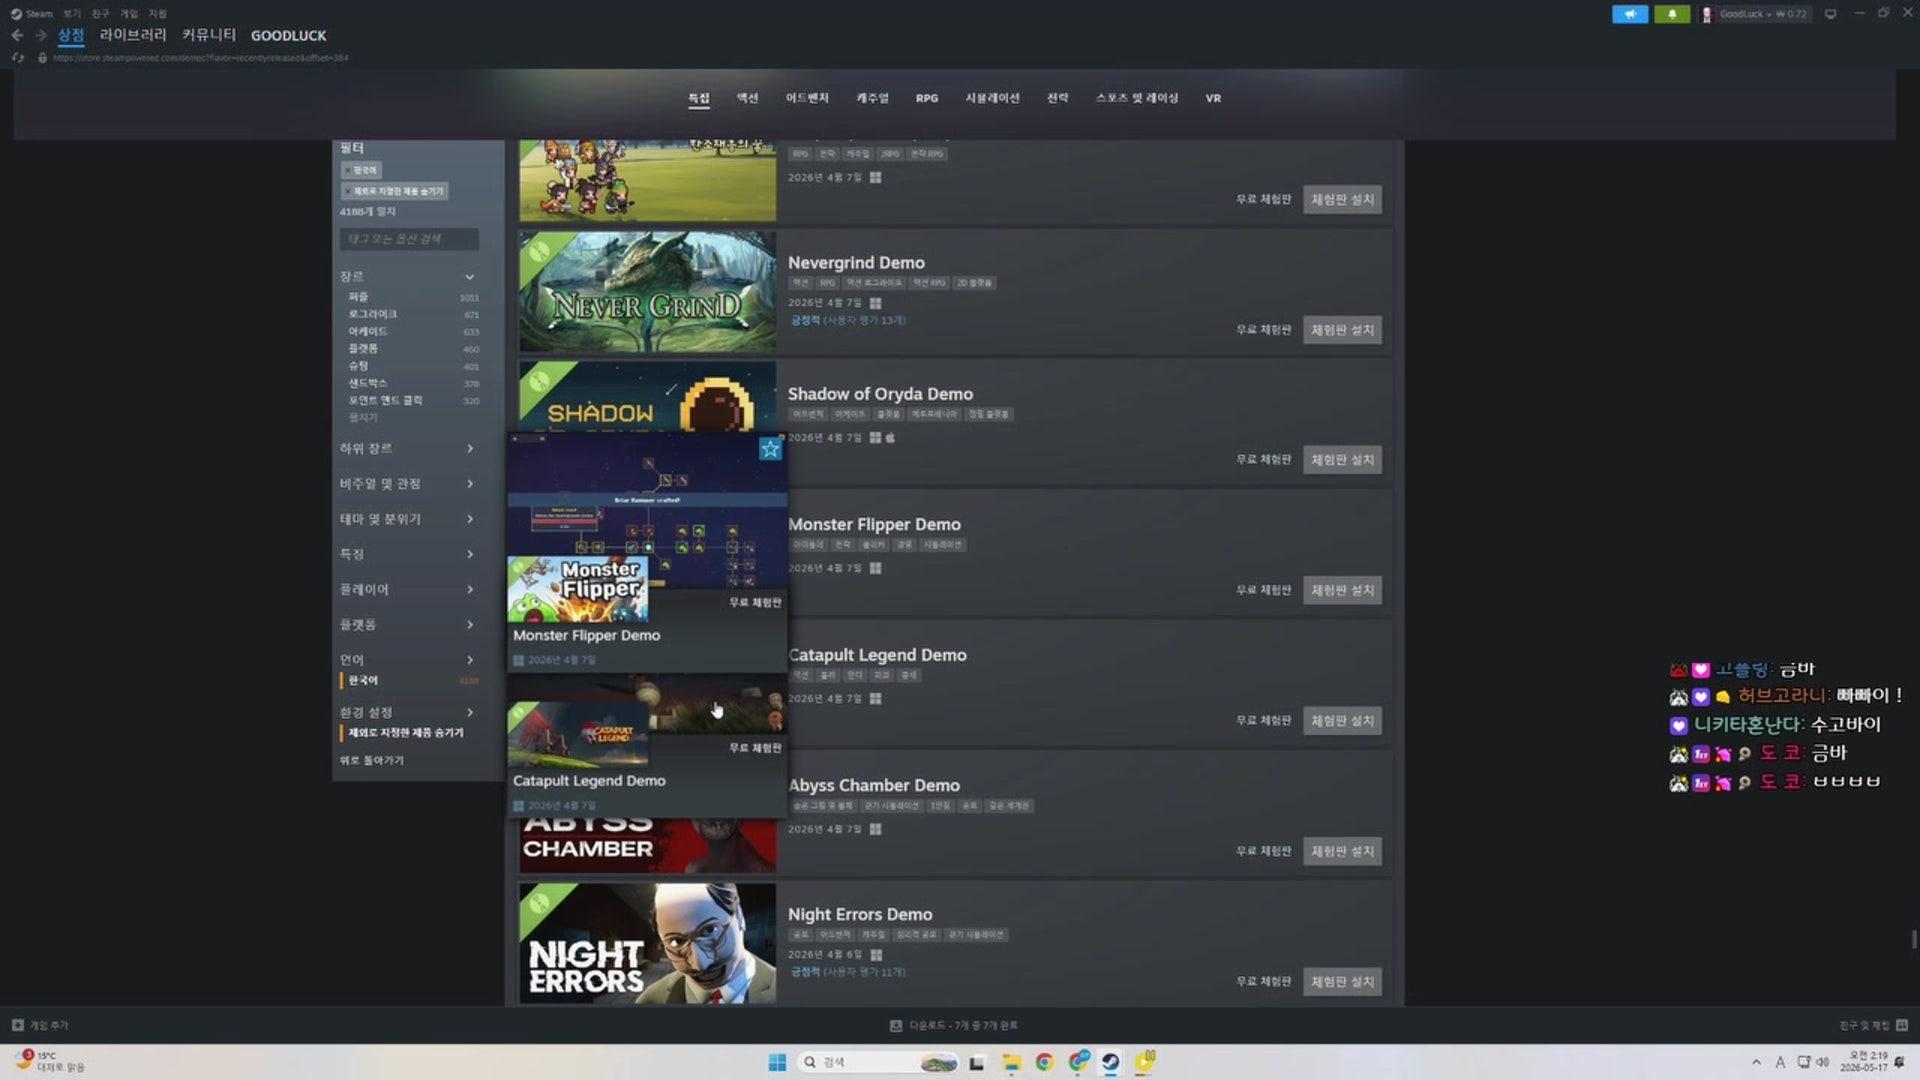This screenshot has width=1920, height=1080.
Task: Filter by 슈팅 genre
Action: 358,366
